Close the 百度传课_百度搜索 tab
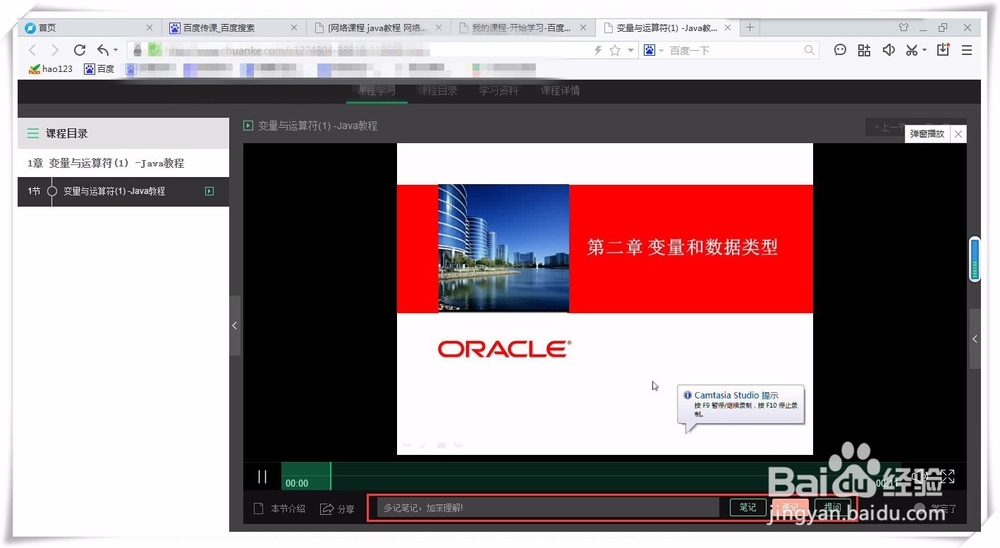This screenshot has width=1000, height=548. coord(293,27)
